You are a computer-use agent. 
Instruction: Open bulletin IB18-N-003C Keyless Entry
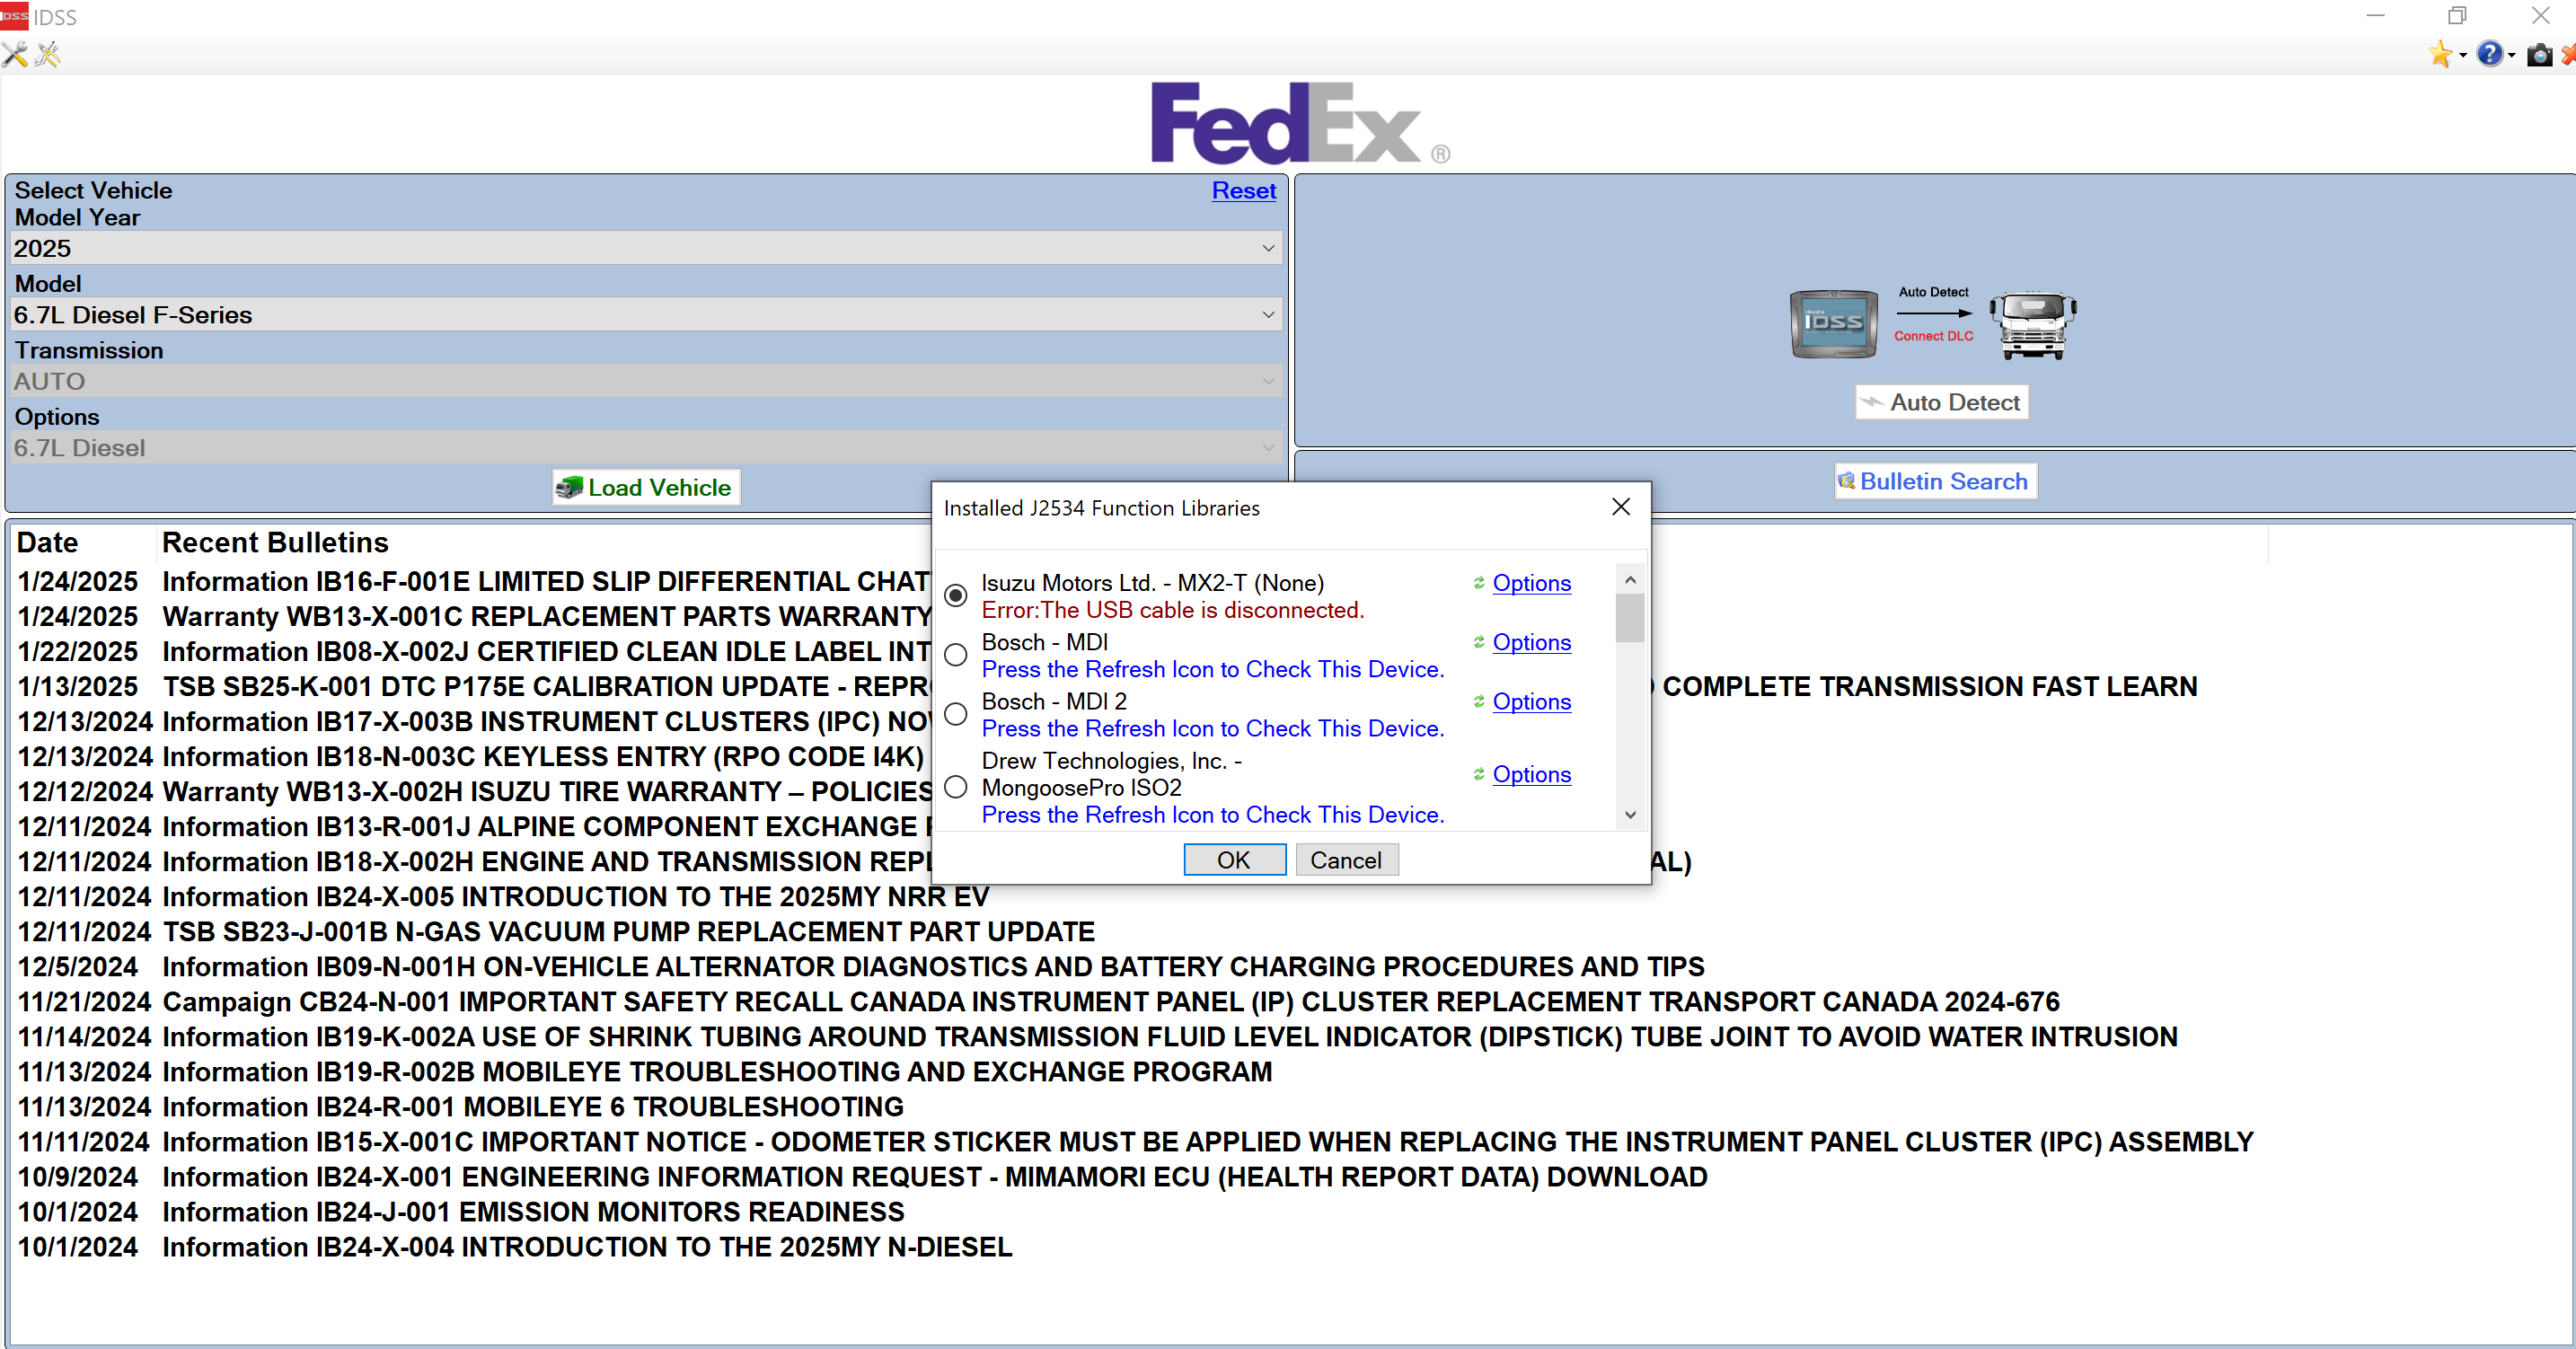[x=543, y=757]
